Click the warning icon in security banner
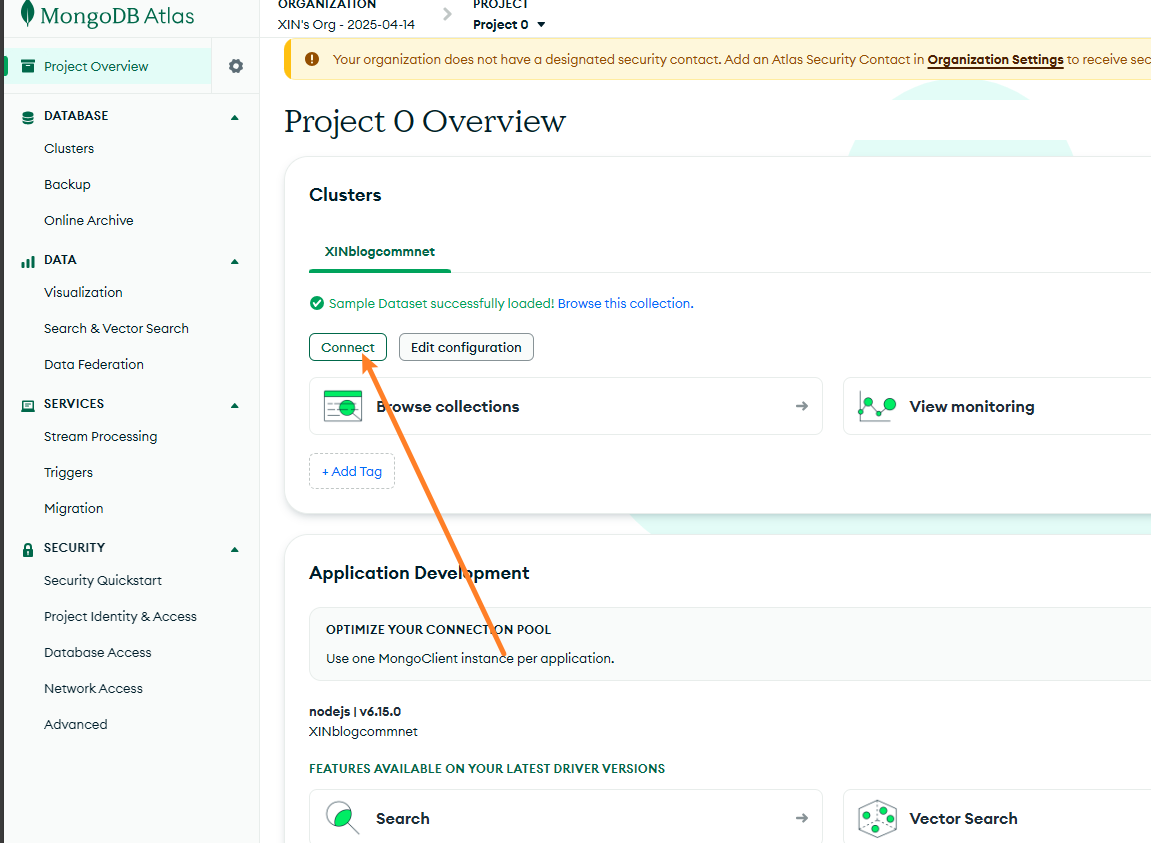This screenshot has width=1151, height=843. [312, 59]
